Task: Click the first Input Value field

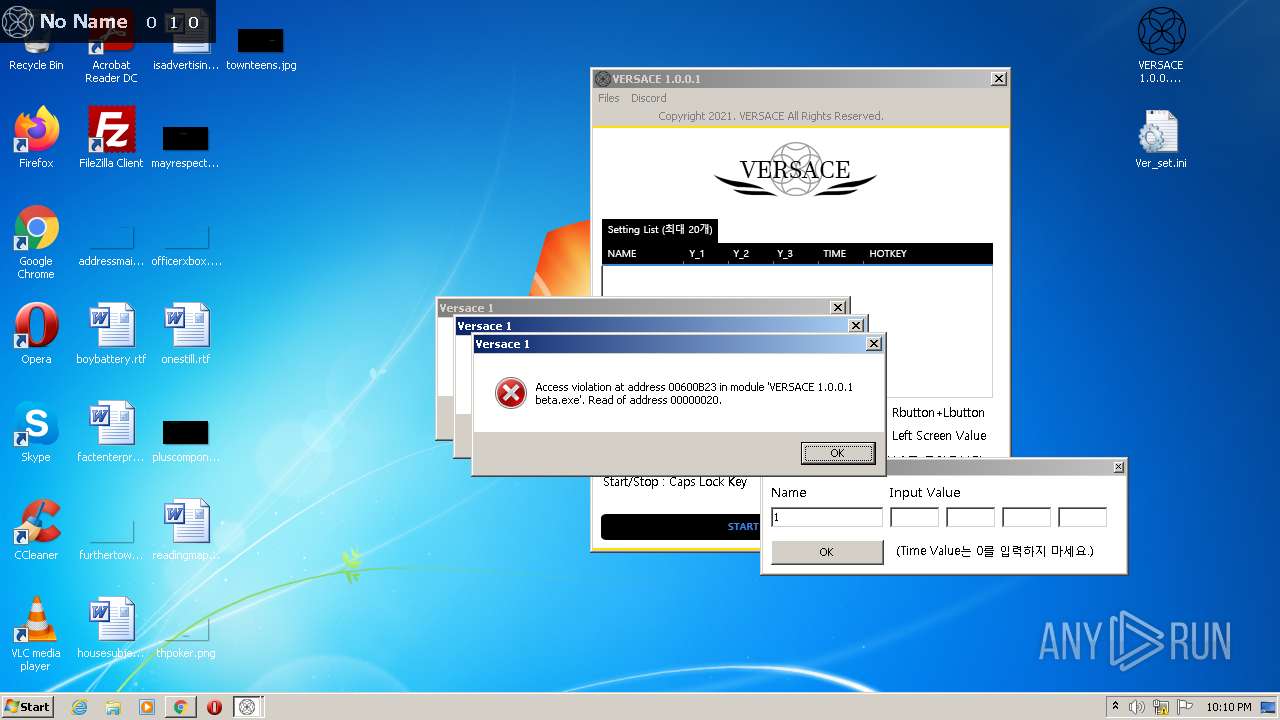Action: [x=914, y=518]
